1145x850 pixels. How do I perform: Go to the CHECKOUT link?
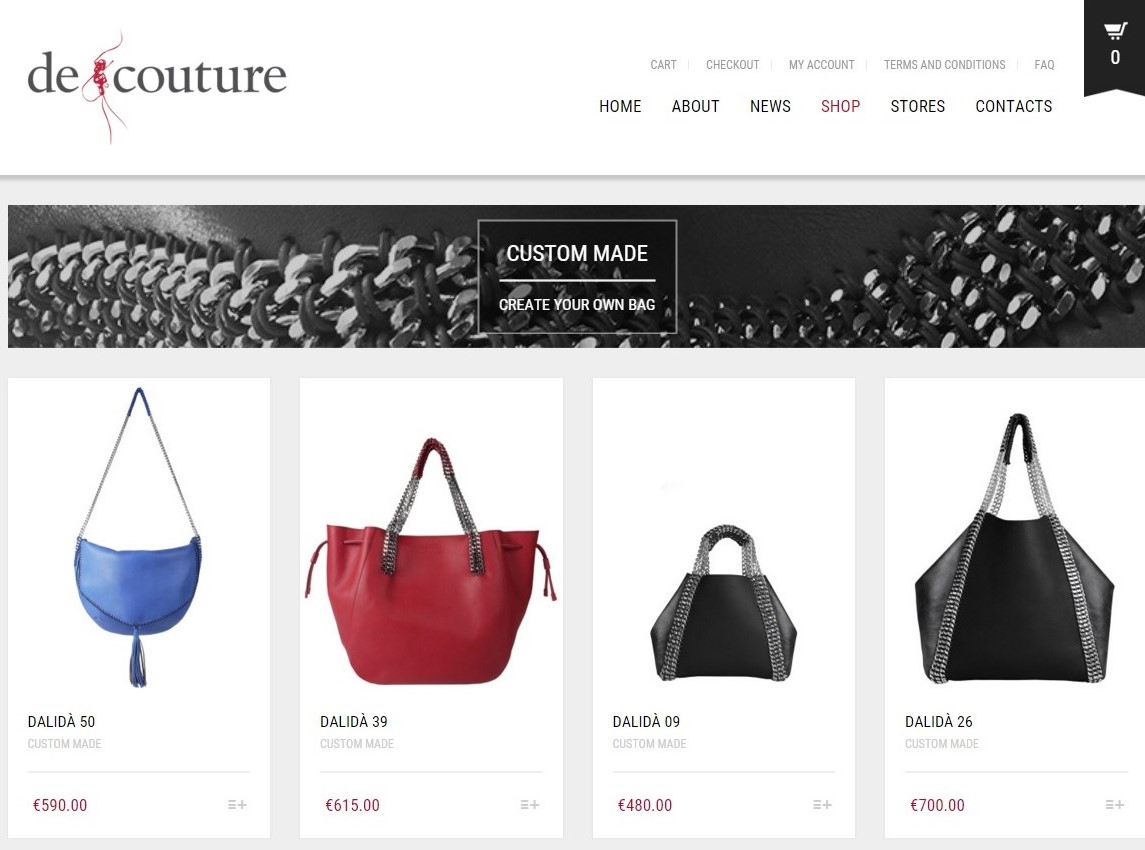[732, 65]
